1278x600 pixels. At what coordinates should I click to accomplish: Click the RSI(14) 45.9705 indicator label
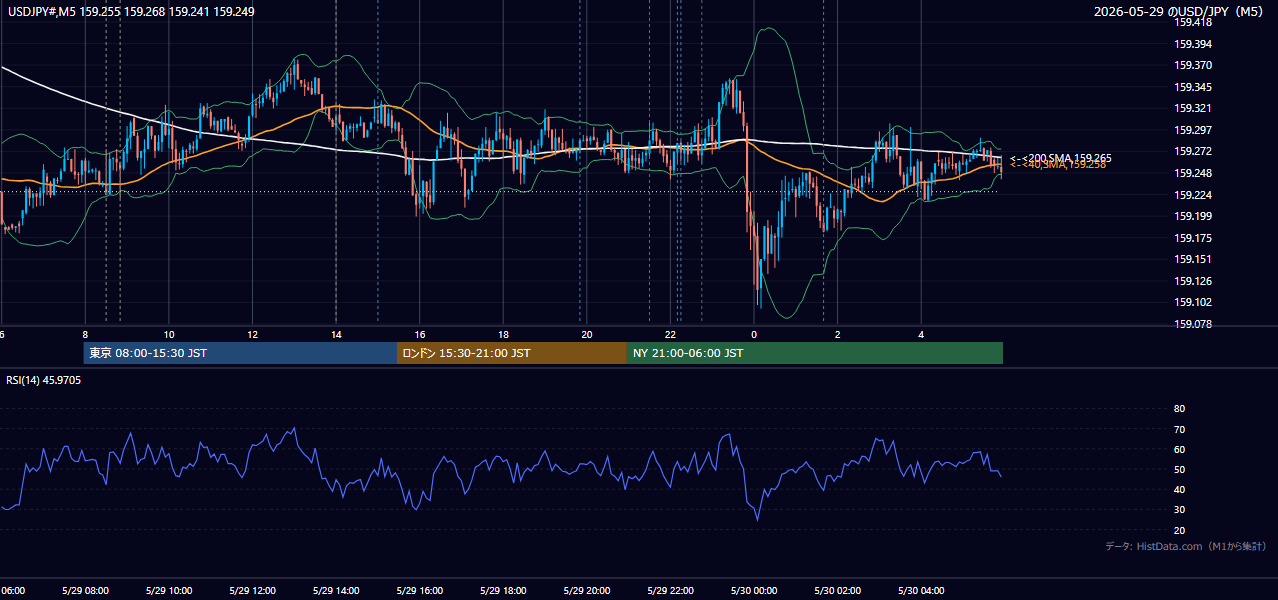44,380
